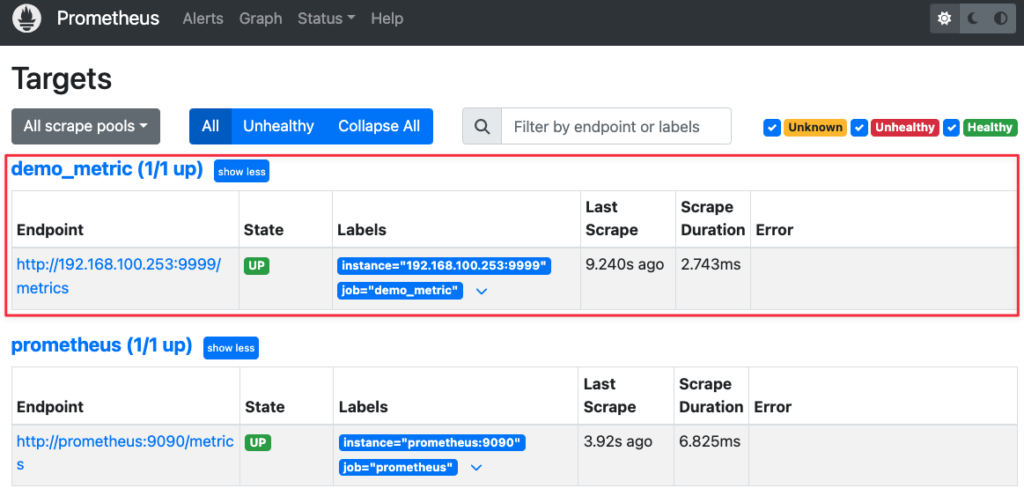Image resolution: width=1024 pixels, height=496 pixels.
Task: Go to Prometheus home title
Action: pos(108,18)
